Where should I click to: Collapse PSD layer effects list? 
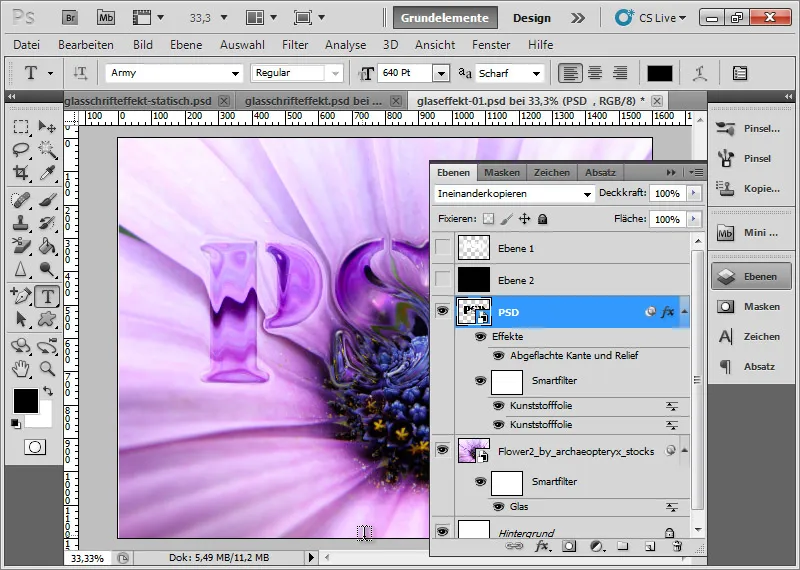[x=684, y=311]
